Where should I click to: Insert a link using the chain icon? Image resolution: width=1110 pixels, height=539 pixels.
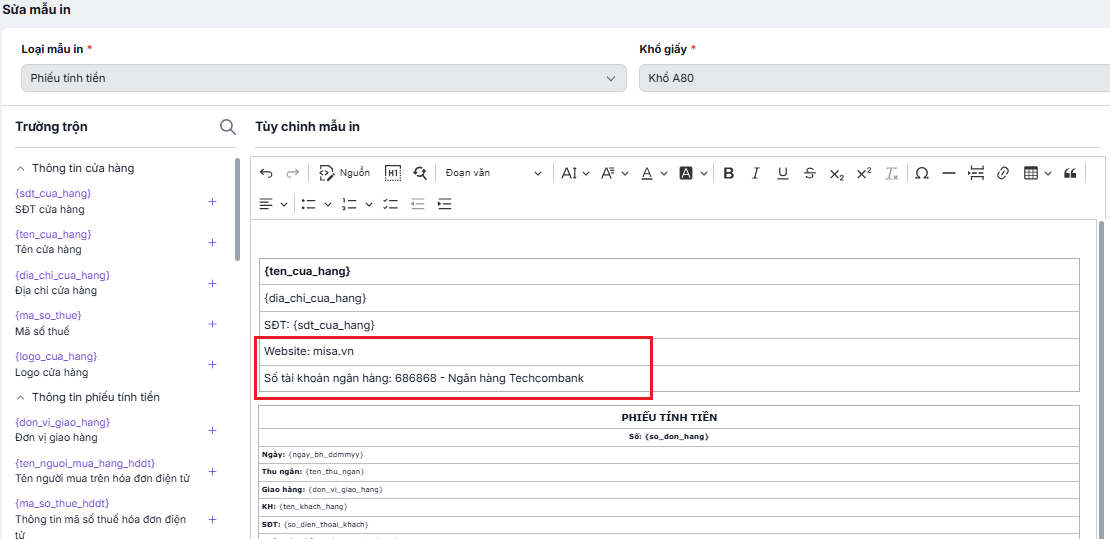point(1003,173)
